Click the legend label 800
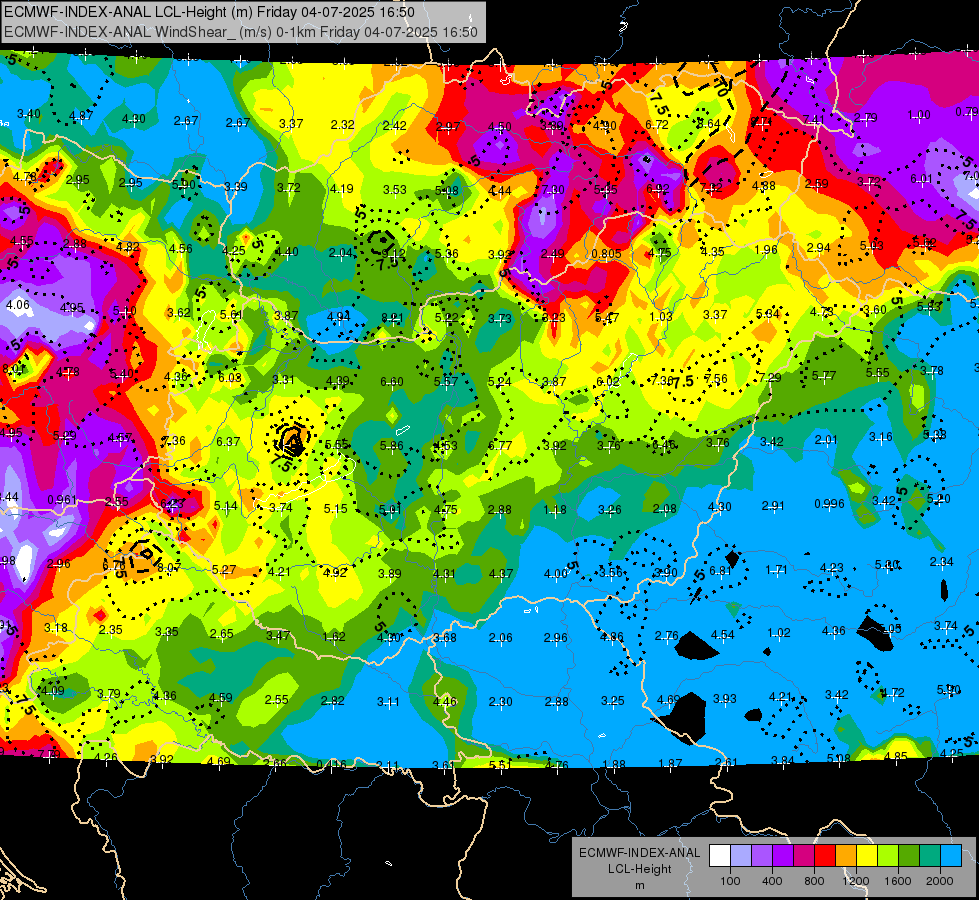Viewport: 979px width, 900px height. [x=814, y=881]
